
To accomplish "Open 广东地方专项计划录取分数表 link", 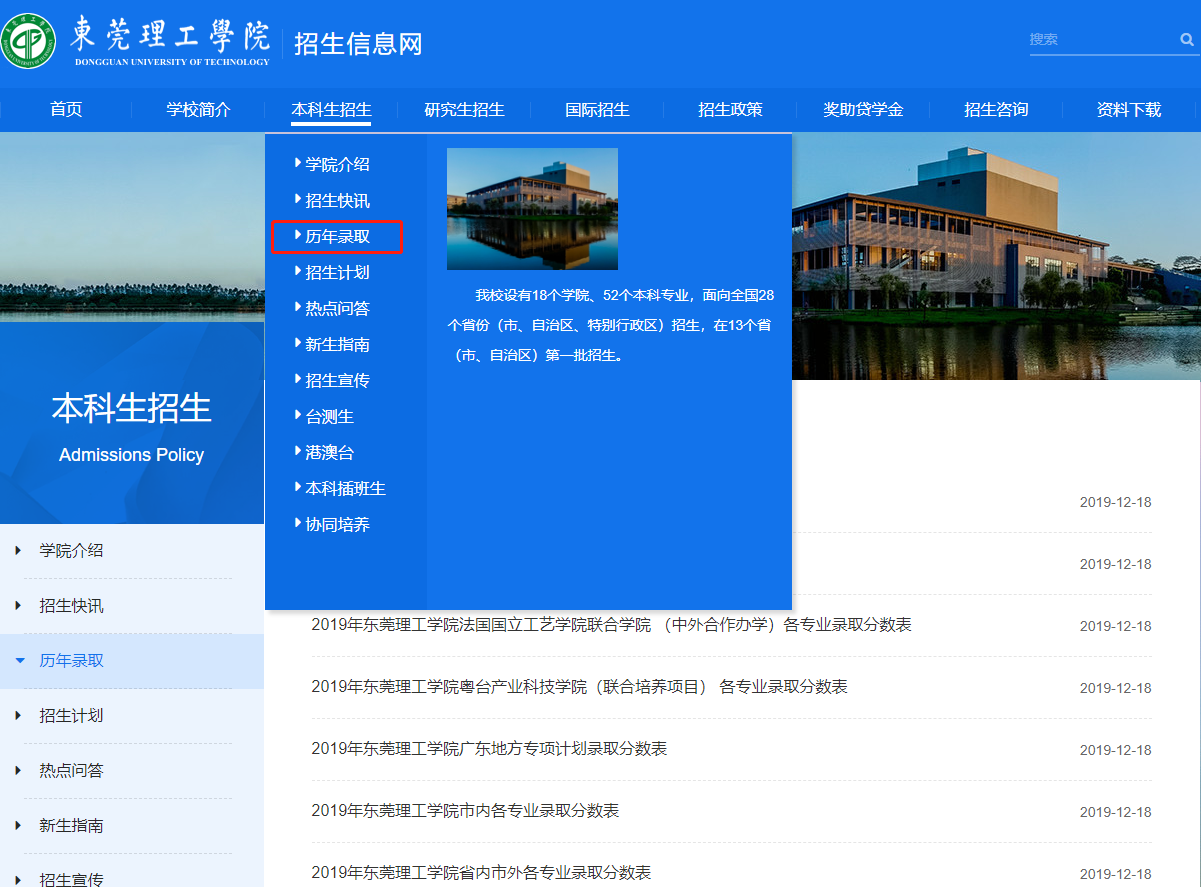I will [489, 749].
